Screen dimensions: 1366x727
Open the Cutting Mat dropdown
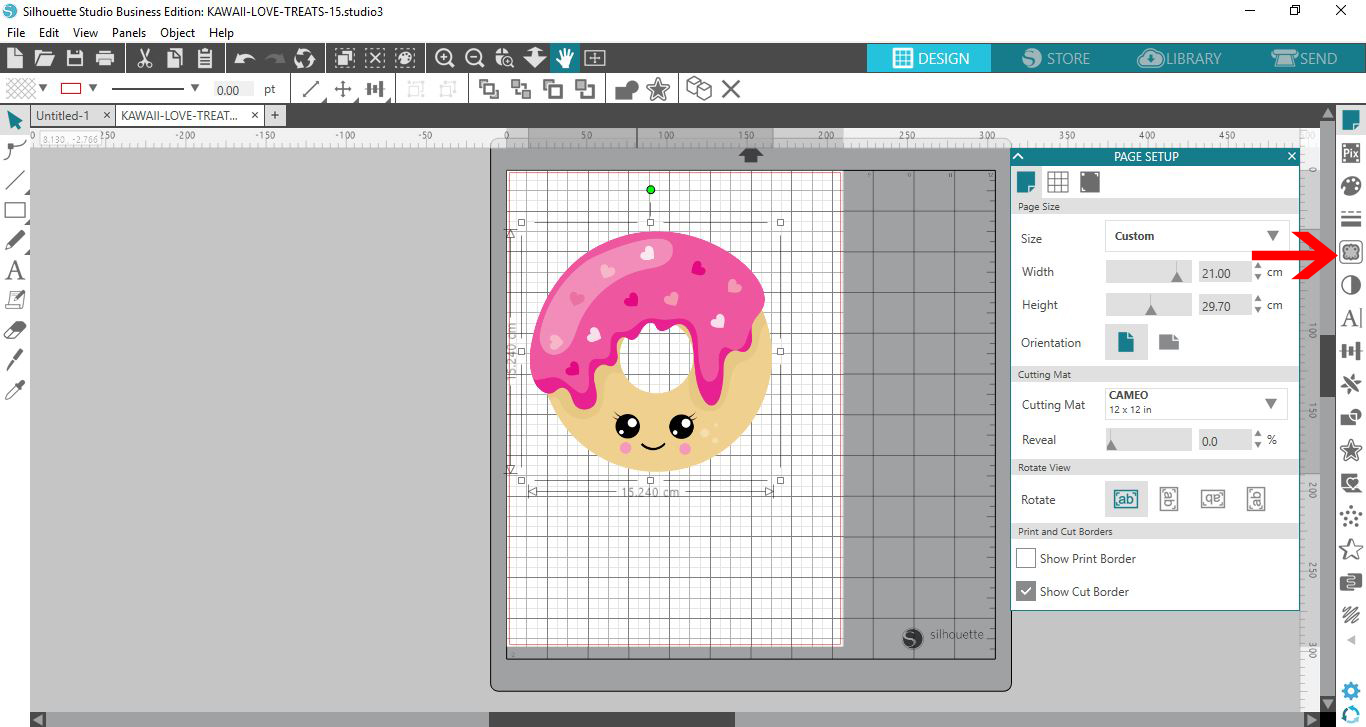tap(1196, 404)
